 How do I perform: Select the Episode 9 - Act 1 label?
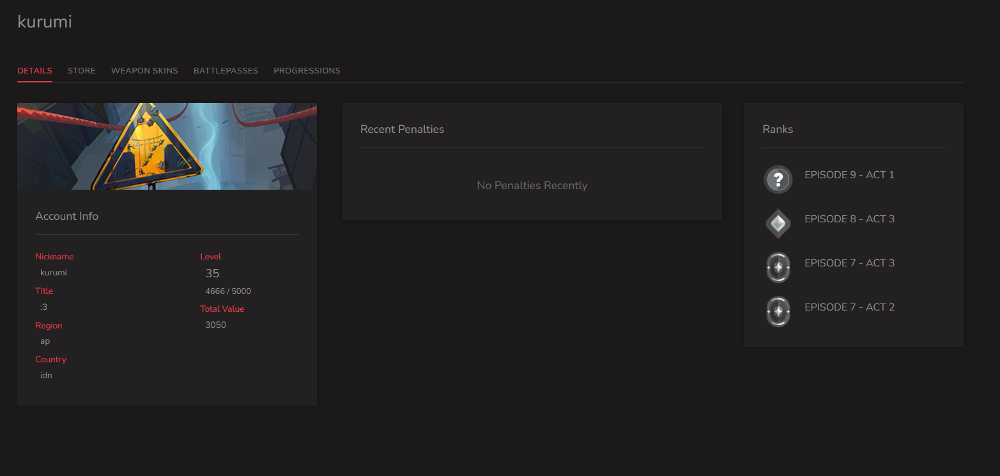[x=849, y=175]
